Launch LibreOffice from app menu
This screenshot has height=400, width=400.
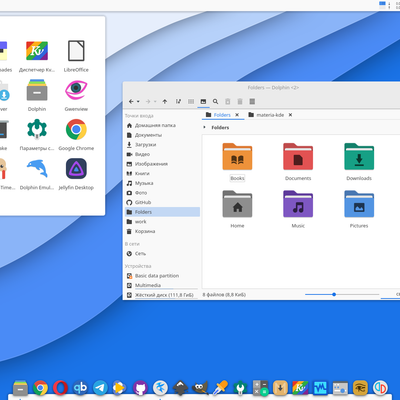76,56
